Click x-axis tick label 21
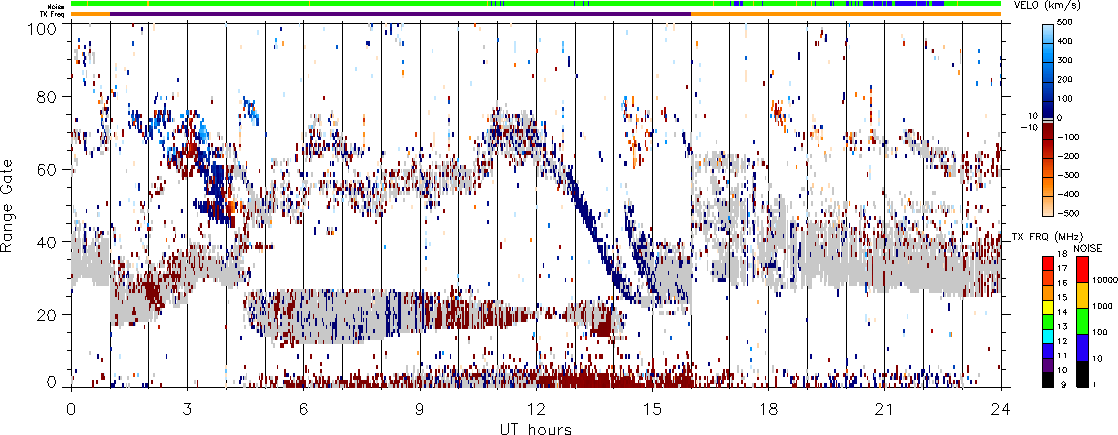 tap(885, 409)
